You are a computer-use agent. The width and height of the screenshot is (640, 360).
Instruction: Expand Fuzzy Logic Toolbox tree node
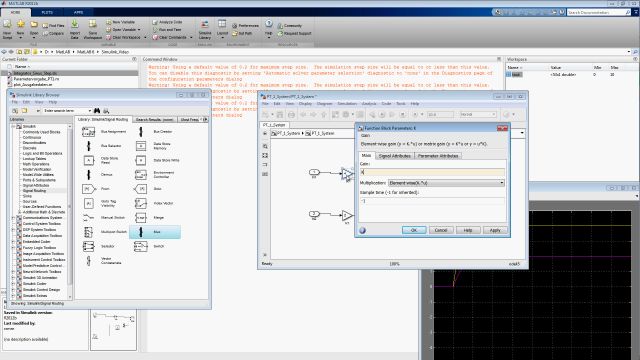click(13, 247)
